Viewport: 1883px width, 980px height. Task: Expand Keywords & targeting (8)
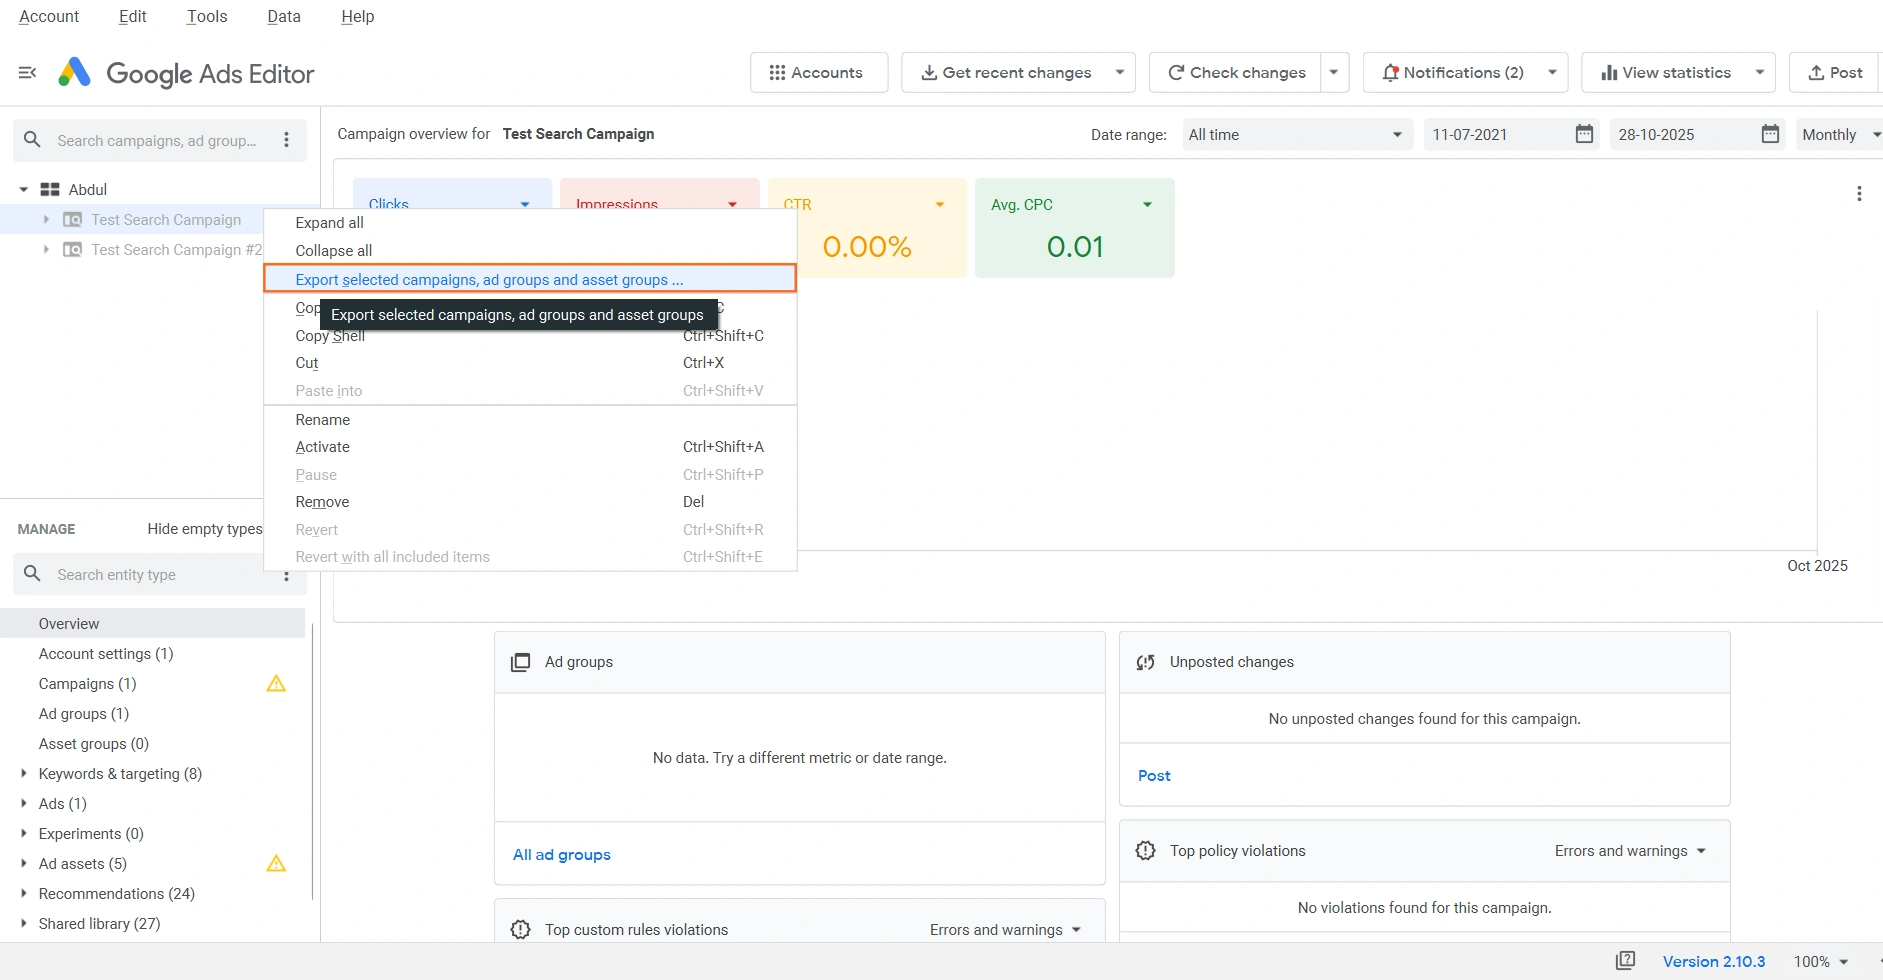24,774
